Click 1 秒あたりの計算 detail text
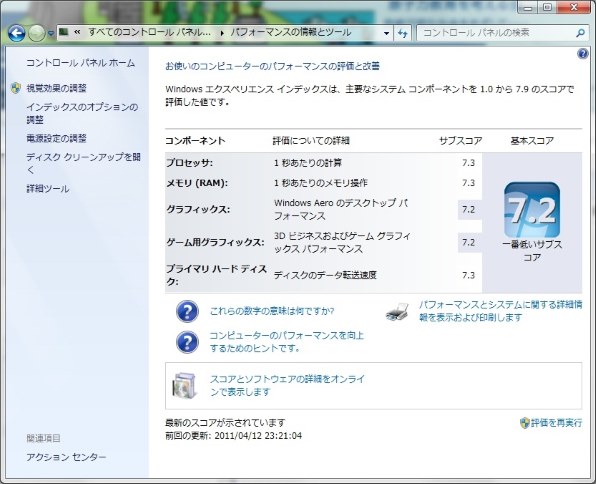The height and width of the screenshot is (484, 596). (x=308, y=163)
